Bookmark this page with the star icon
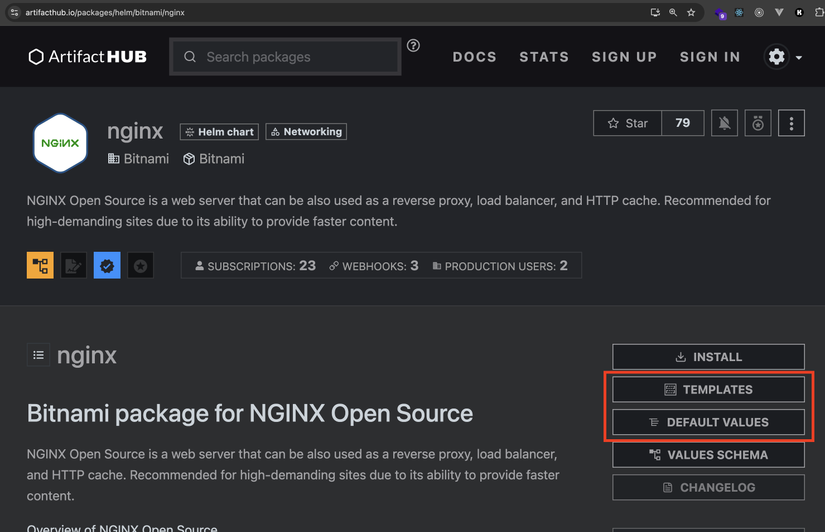825x532 pixels. click(691, 13)
